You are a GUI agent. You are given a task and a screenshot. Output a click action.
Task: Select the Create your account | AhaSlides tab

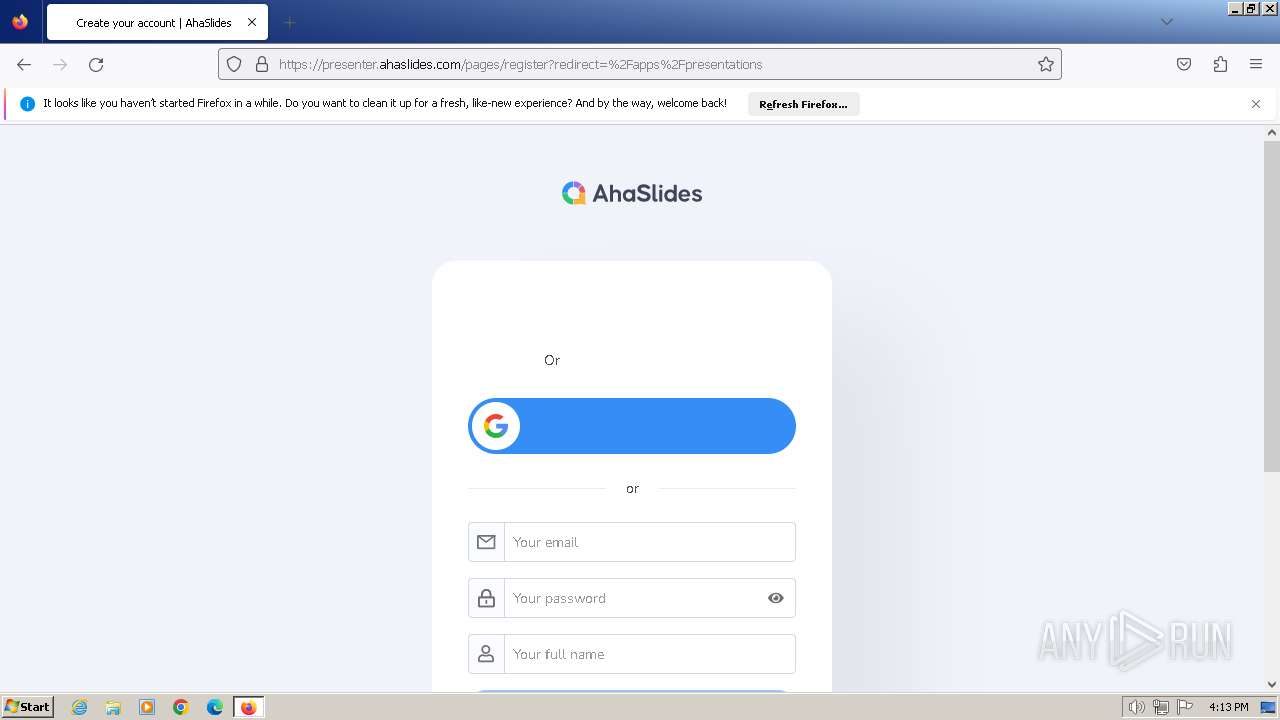pyautogui.click(x=157, y=22)
